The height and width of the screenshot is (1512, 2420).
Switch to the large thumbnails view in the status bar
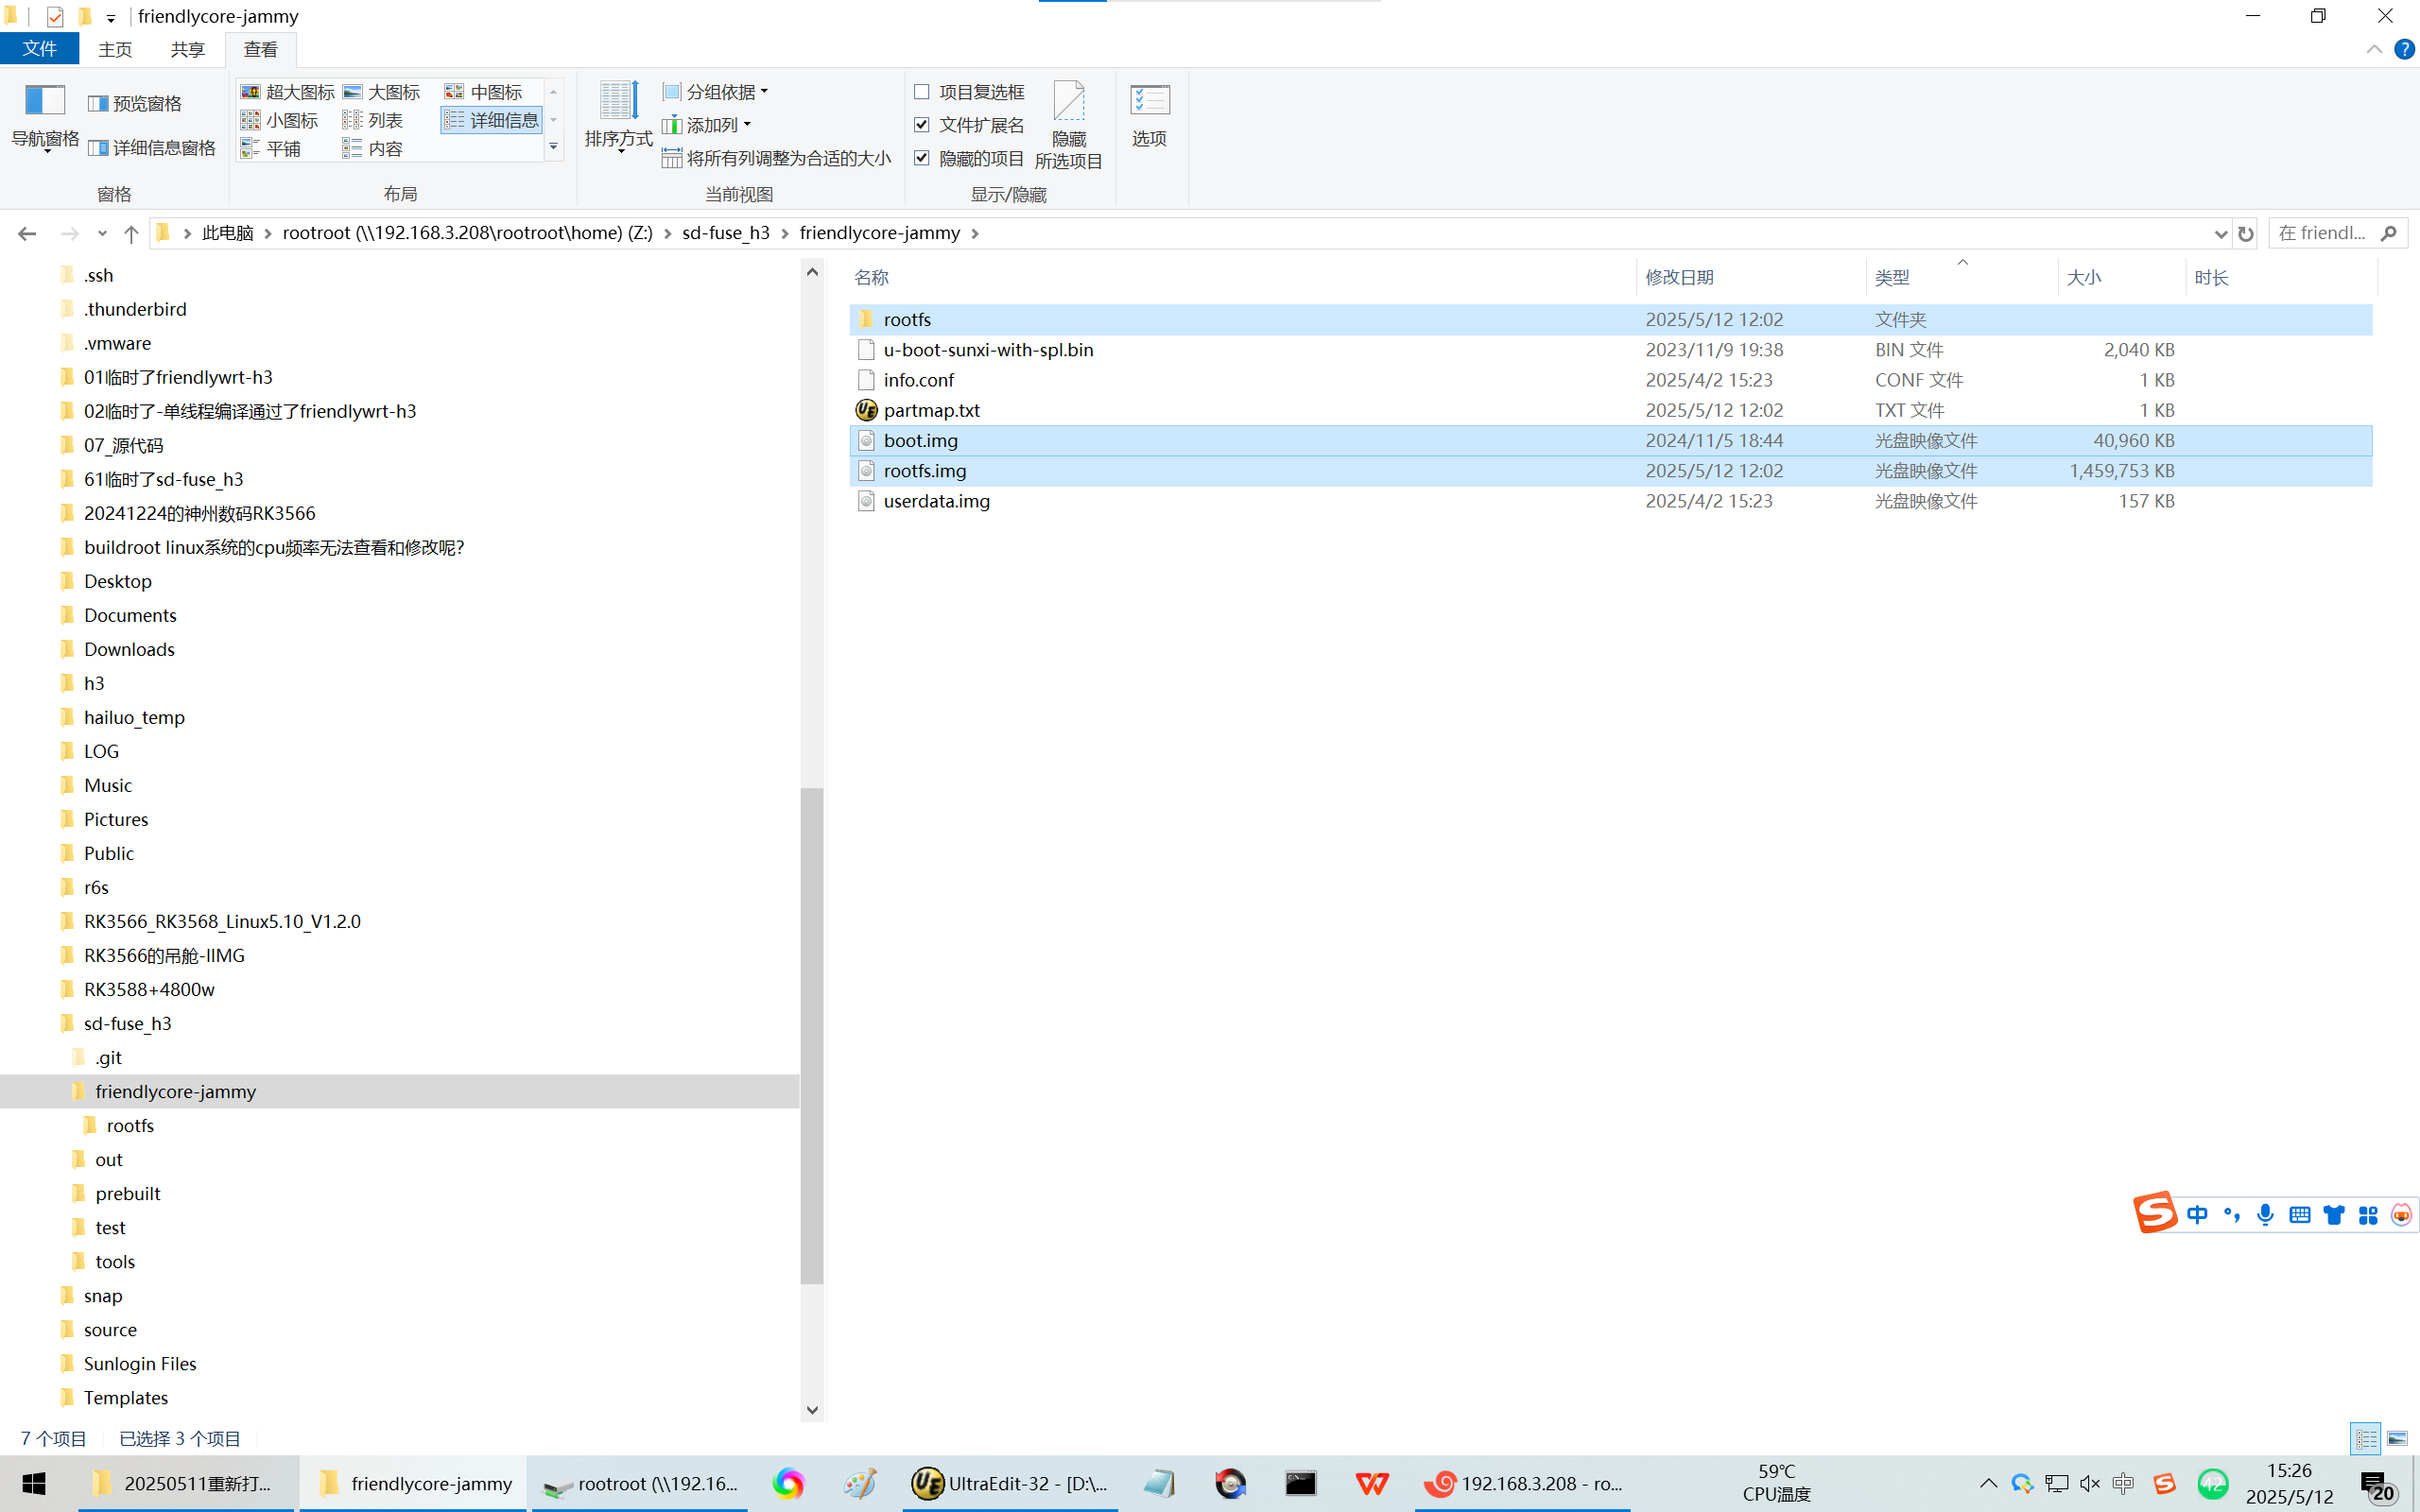pos(2397,1438)
